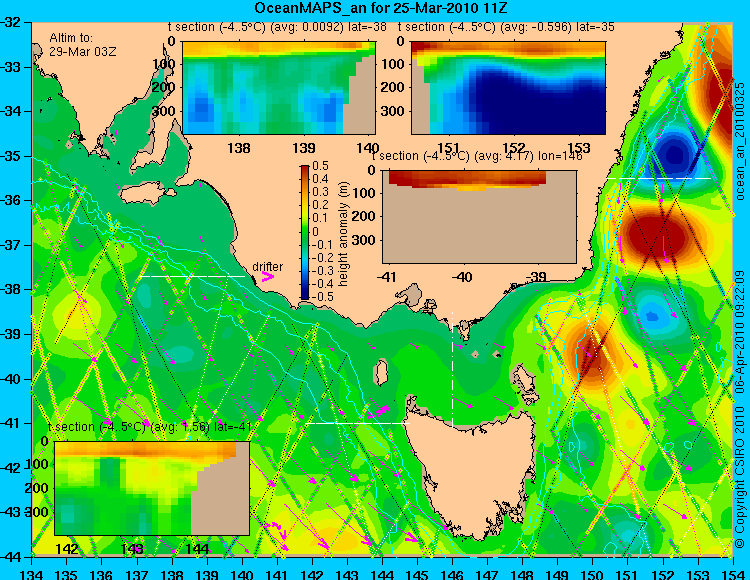
Task: Click the title 'OceanMAPS_an for 25-Mar-2010 11Z'
Action: pyautogui.click(x=381, y=8)
